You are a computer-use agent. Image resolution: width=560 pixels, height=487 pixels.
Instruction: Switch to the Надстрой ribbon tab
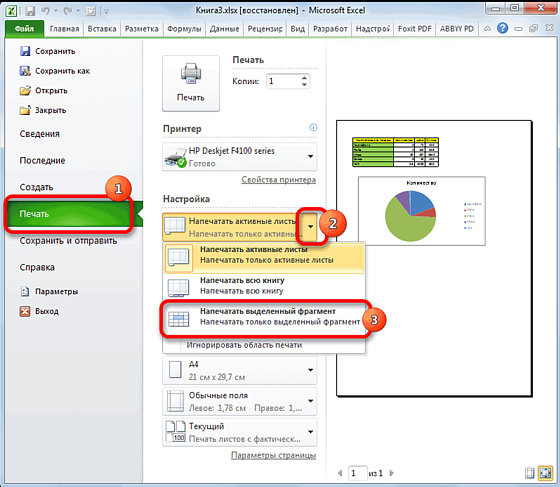[372, 29]
